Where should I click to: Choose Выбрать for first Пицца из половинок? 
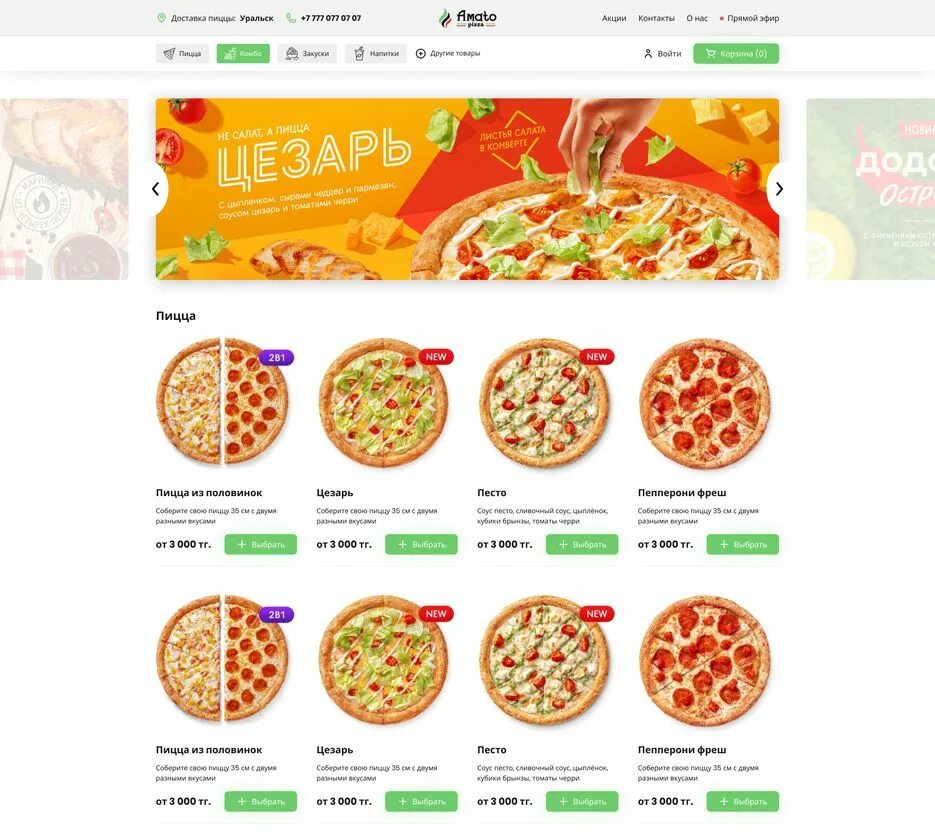(x=261, y=544)
